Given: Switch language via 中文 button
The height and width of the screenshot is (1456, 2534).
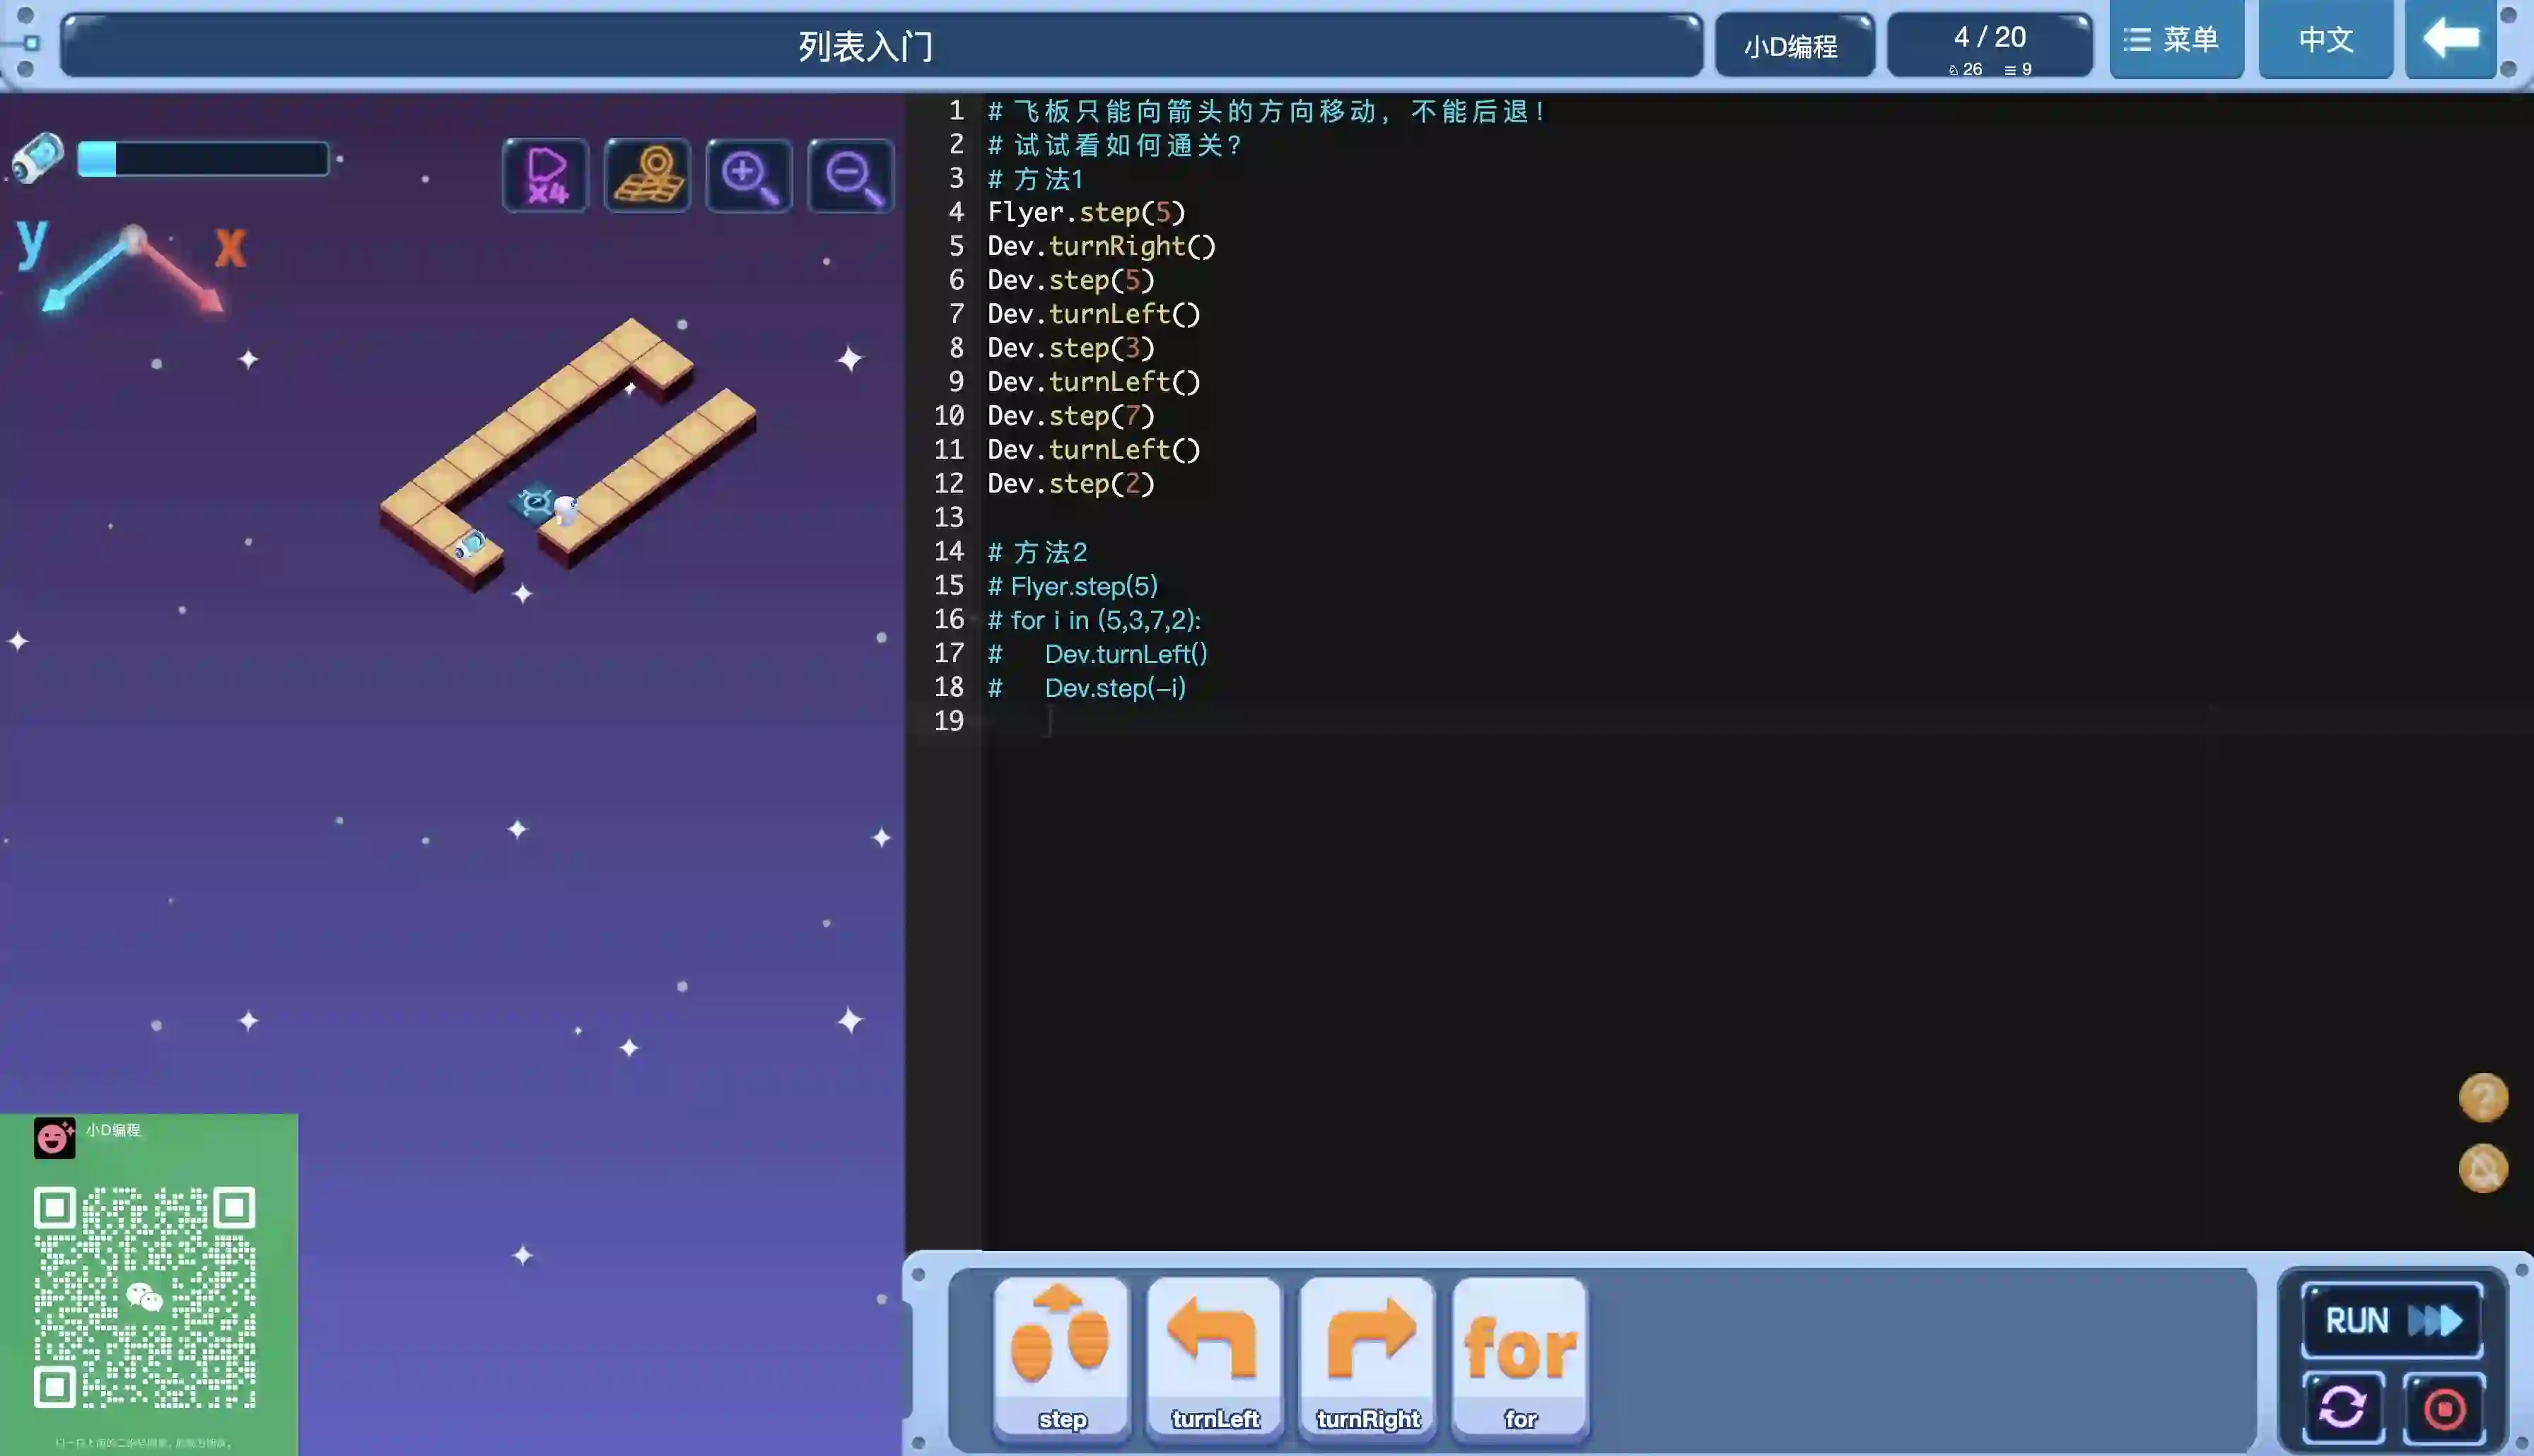Looking at the screenshot, I should 2325,40.
